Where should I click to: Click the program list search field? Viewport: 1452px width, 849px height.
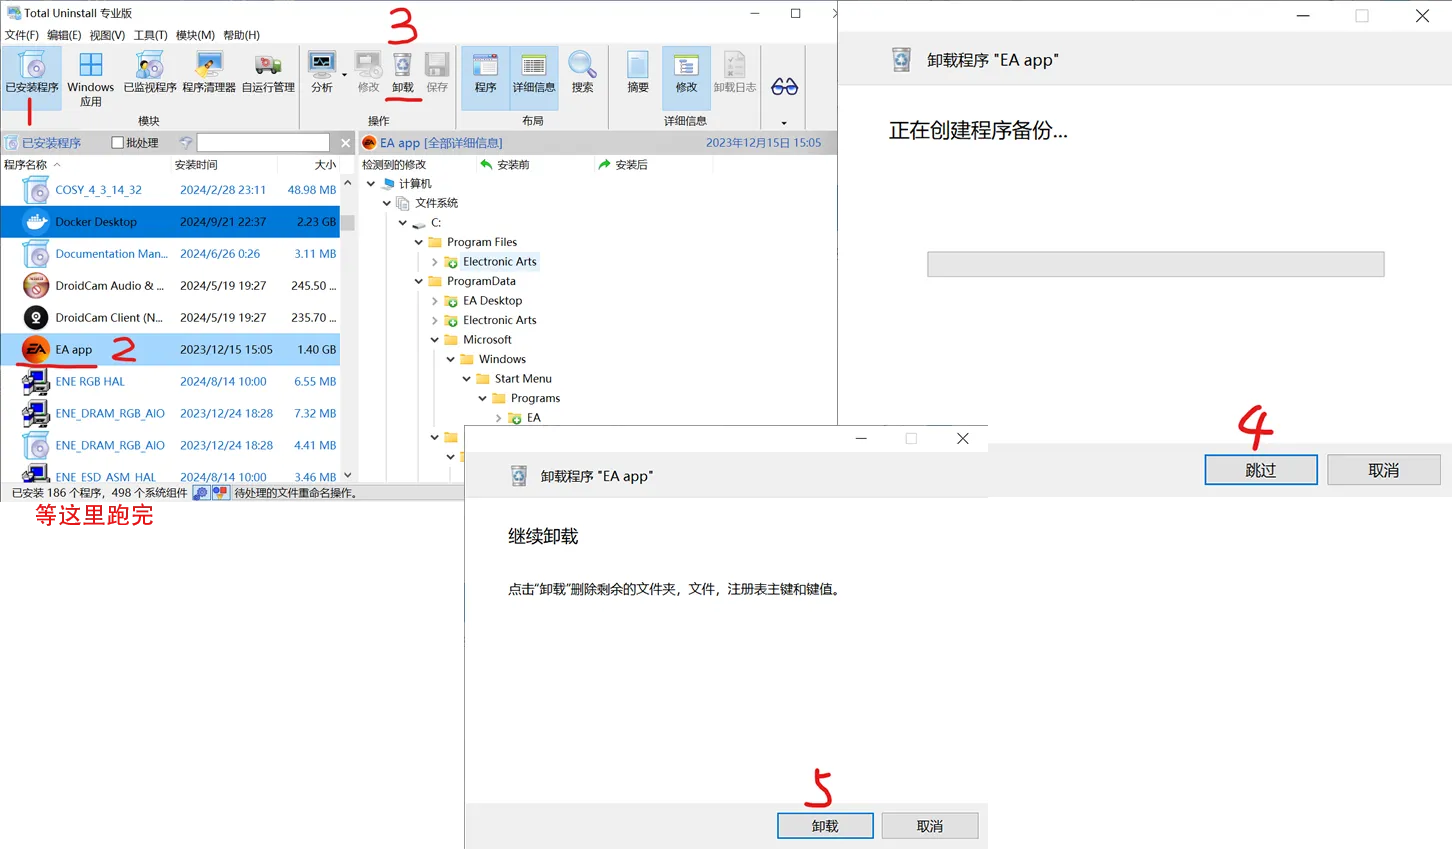pyautogui.click(x=263, y=143)
